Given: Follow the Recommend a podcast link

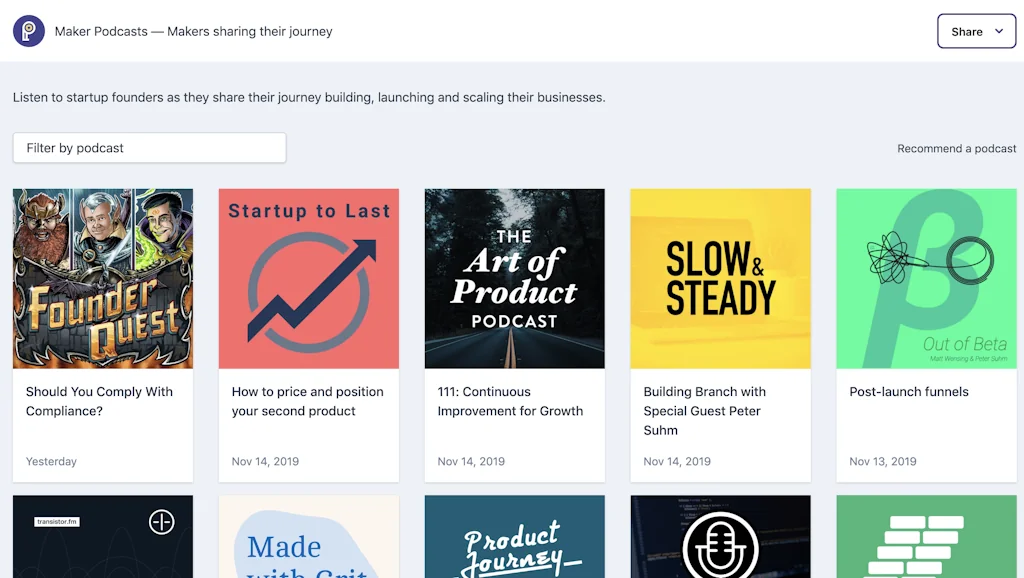Looking at the screenshot, I should click(x=956, y=148).
